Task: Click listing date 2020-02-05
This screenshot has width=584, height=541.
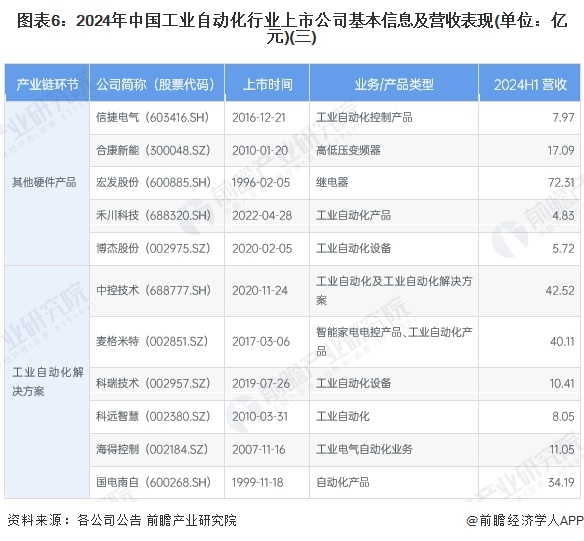Action: click(262, 248)
